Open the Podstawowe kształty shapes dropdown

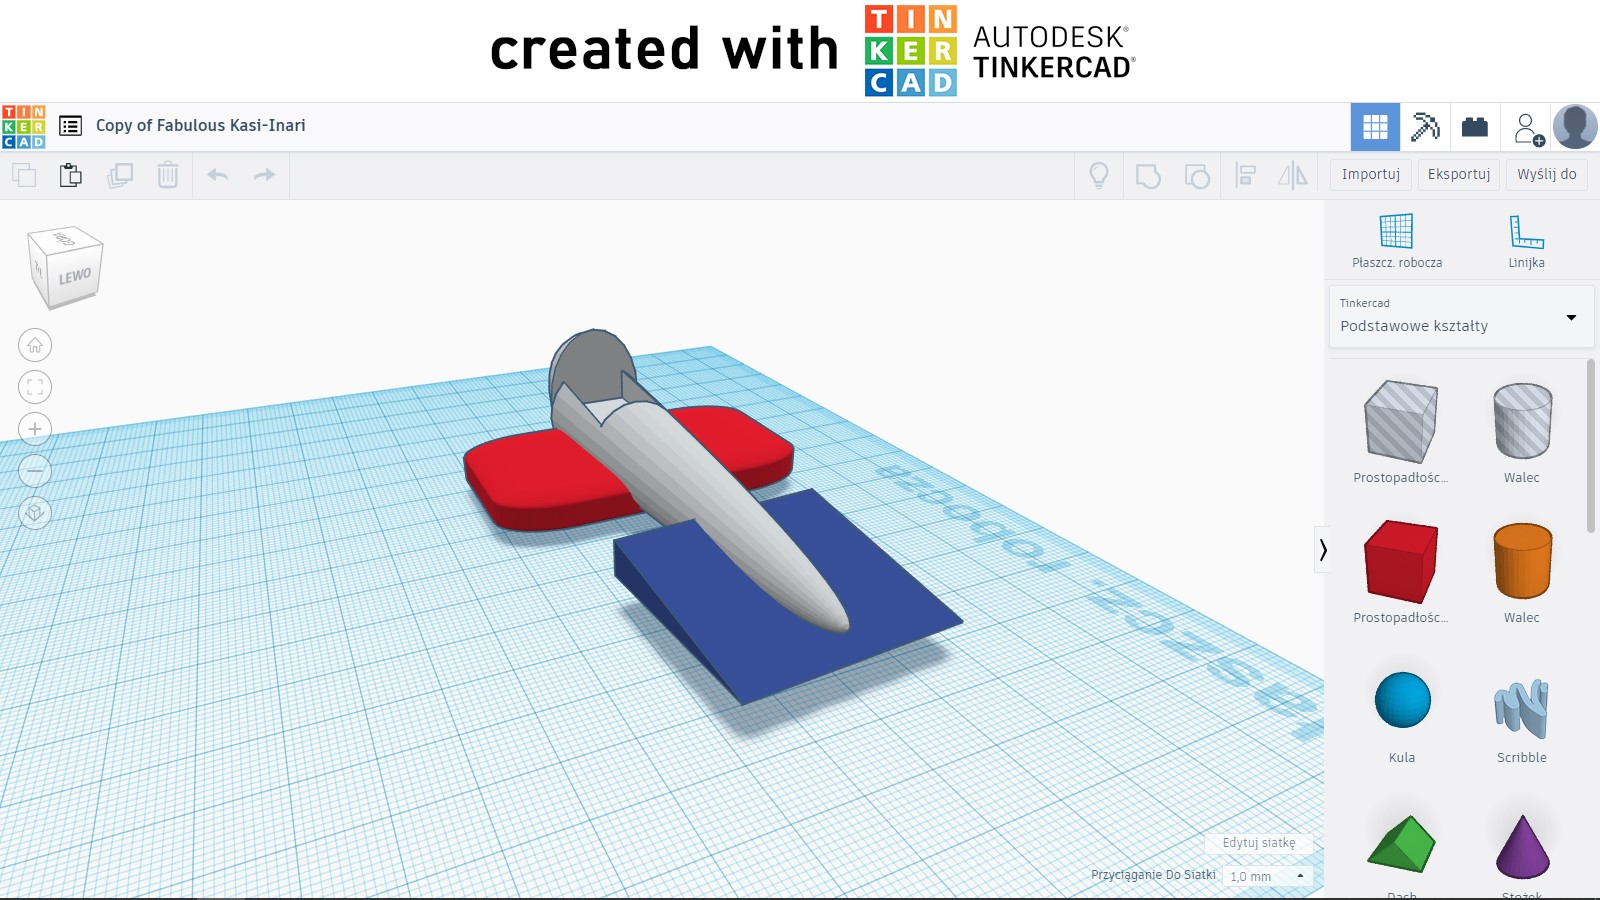click(1460, 317)
